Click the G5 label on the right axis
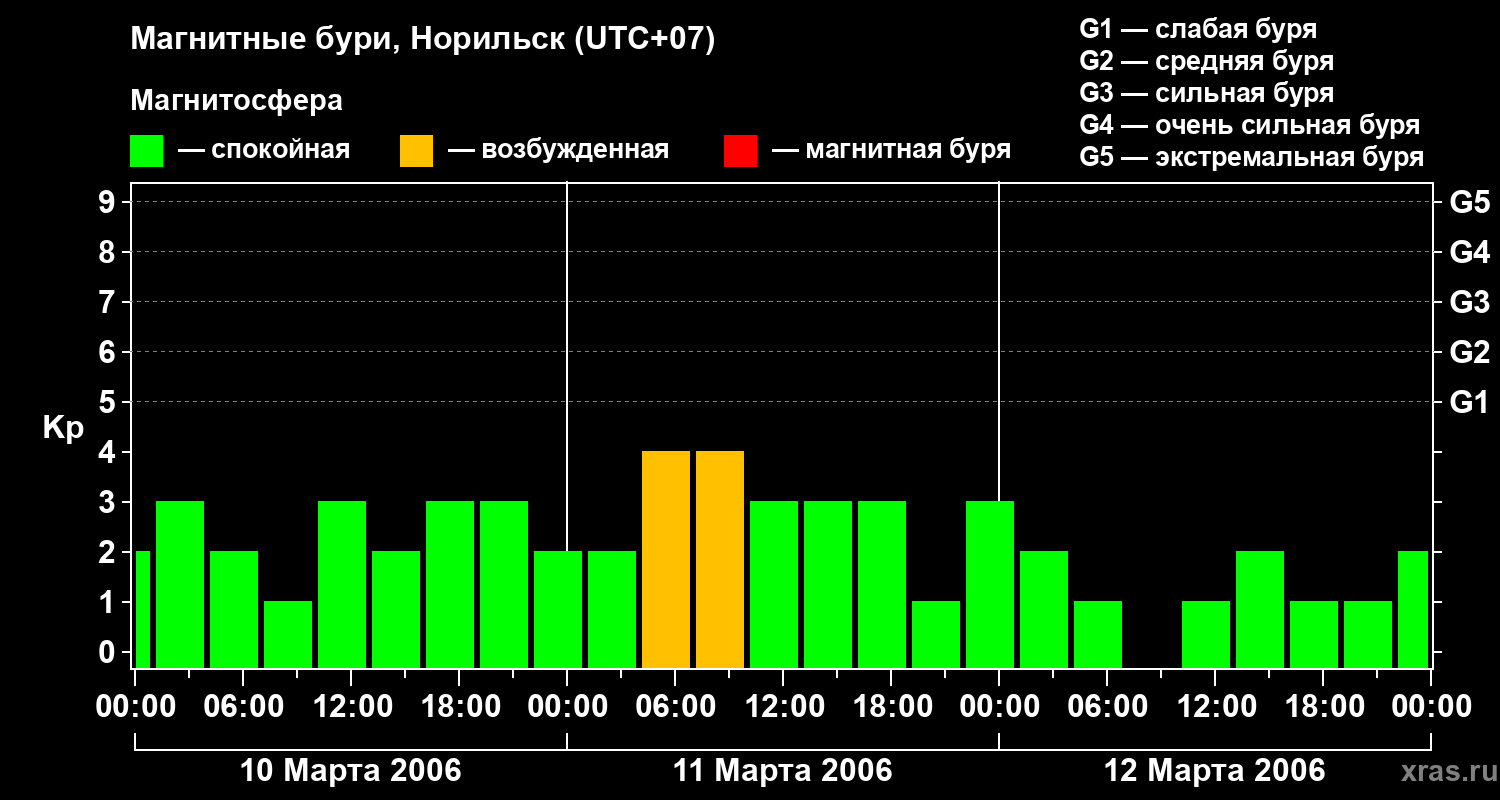This screenshot has width=1500, height=800. tap(1469, 203)
